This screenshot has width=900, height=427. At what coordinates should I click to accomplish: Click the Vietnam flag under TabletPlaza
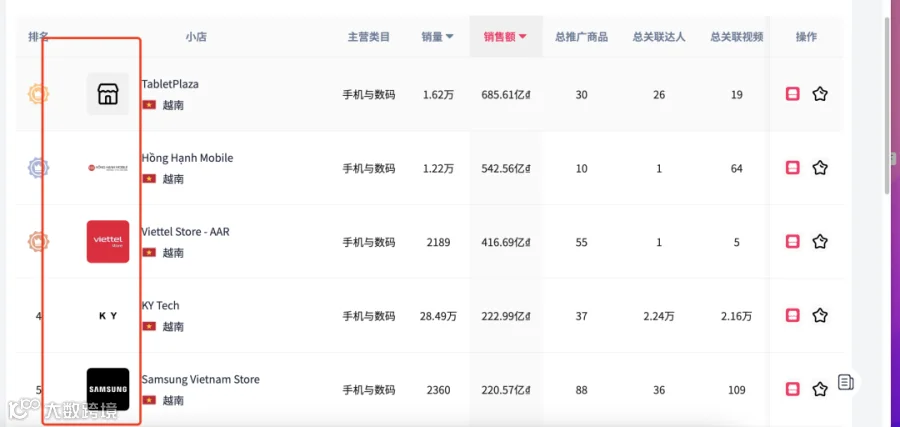[x=149, y=105]
